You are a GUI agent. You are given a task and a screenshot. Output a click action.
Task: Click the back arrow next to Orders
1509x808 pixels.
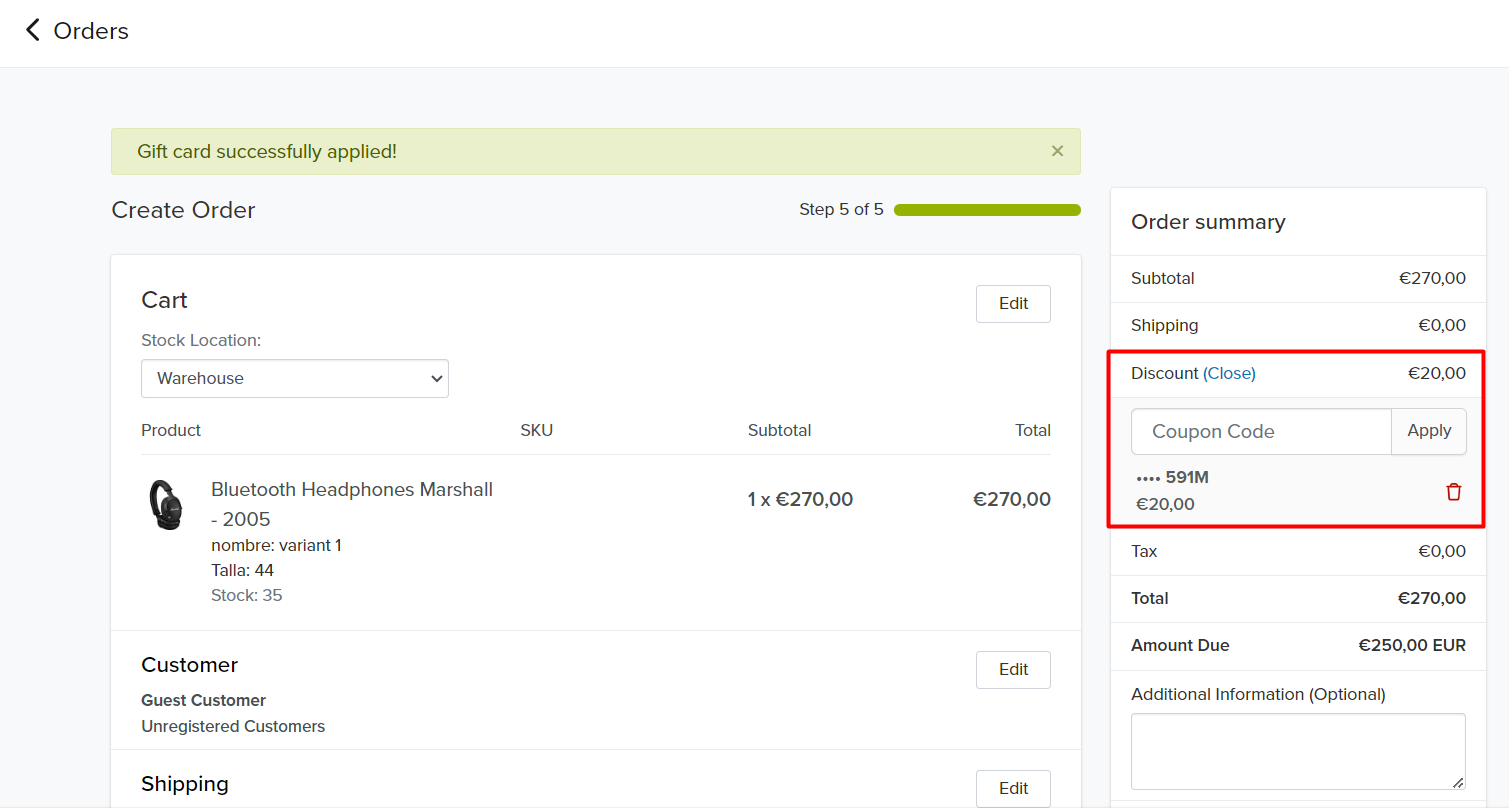33,31
